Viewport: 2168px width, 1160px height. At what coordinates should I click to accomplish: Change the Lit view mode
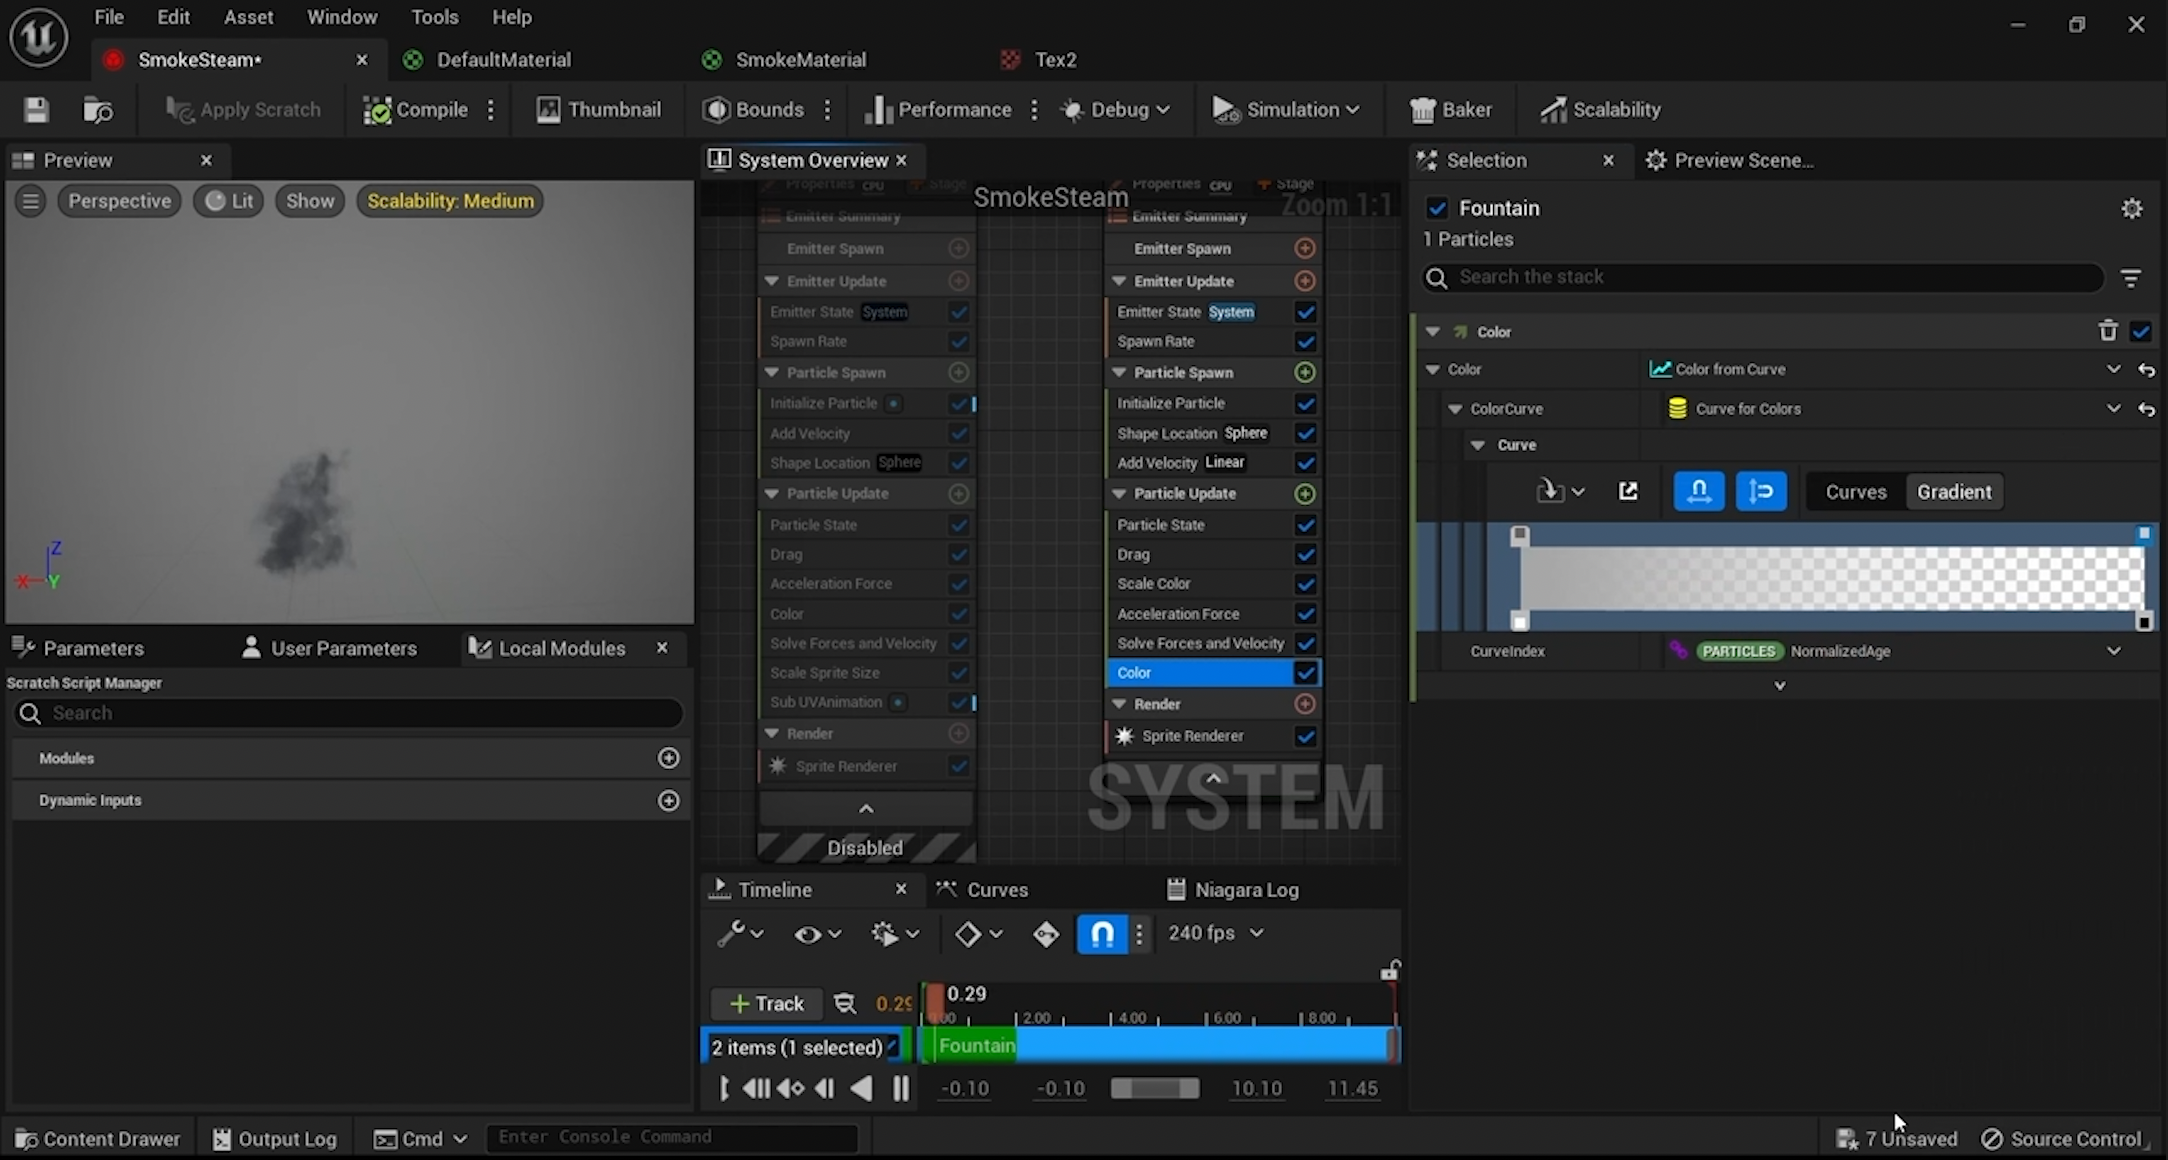[x=229, y=201]
